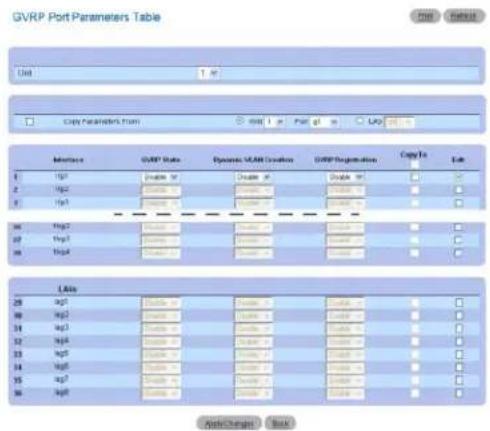
Task: Click the GVRP Port Parameters Table title
Action: coord(87,17)
